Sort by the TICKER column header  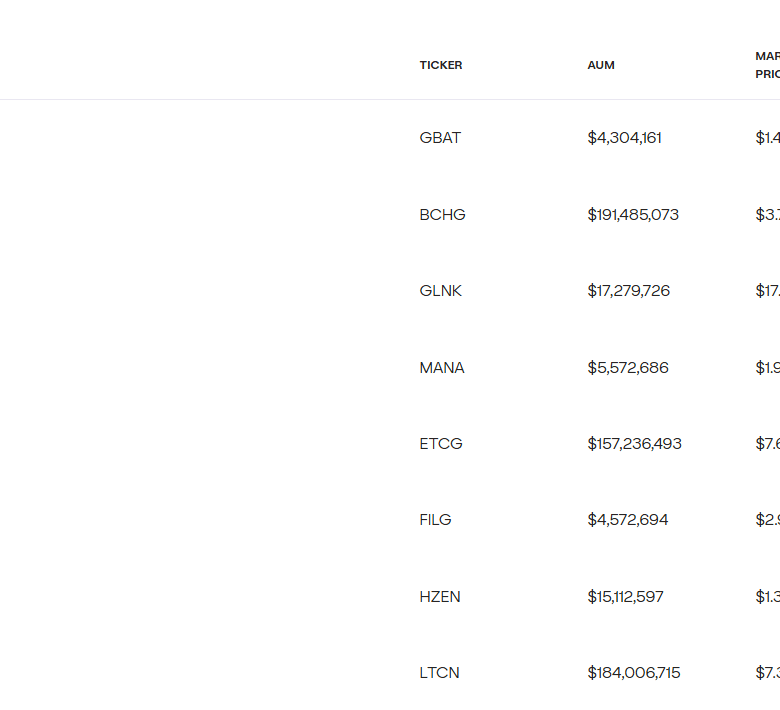pos(441,65)
